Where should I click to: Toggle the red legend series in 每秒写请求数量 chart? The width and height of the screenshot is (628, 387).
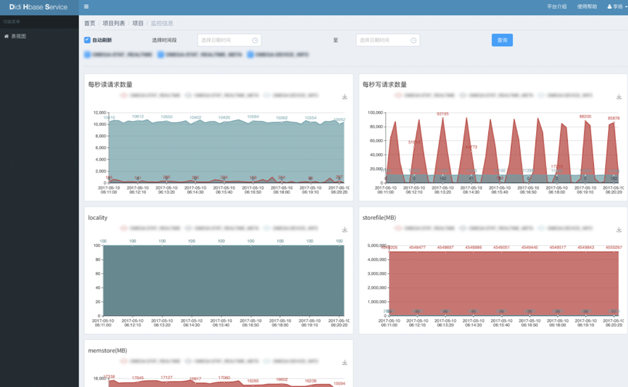coord(425,95)
